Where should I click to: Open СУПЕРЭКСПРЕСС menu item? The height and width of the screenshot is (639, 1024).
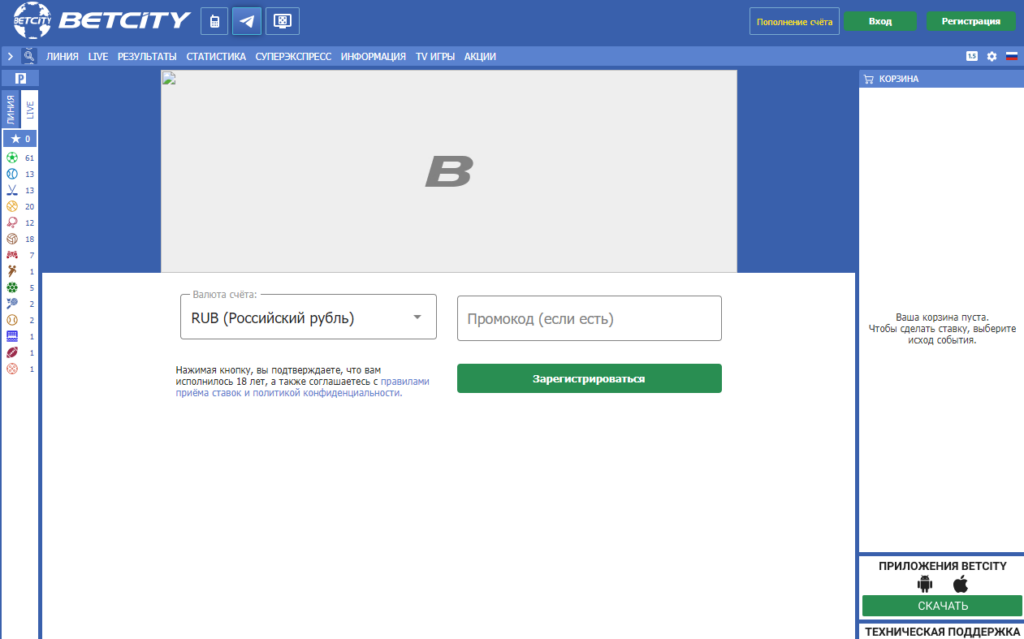point(293,57)
